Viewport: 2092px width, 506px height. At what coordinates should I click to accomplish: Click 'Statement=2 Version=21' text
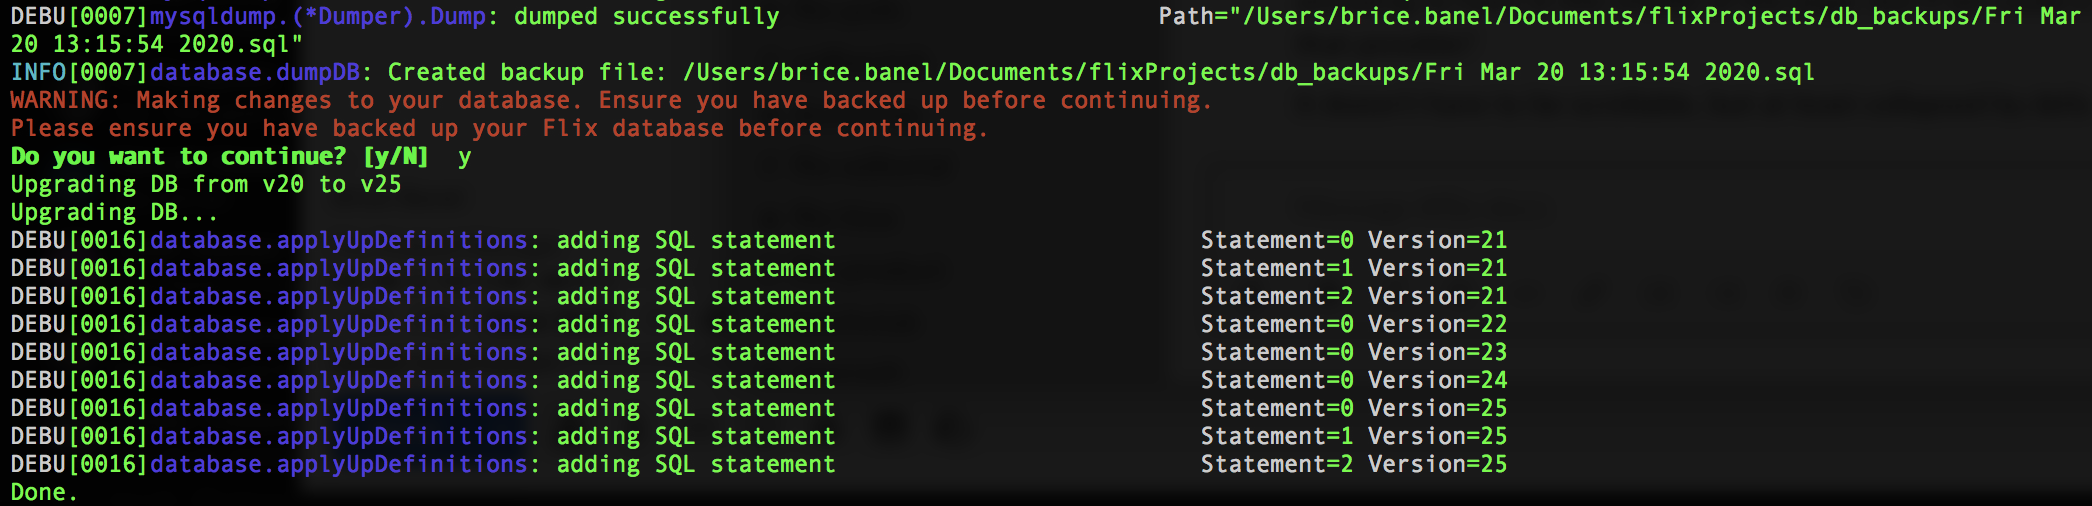tap(1353, 297)
